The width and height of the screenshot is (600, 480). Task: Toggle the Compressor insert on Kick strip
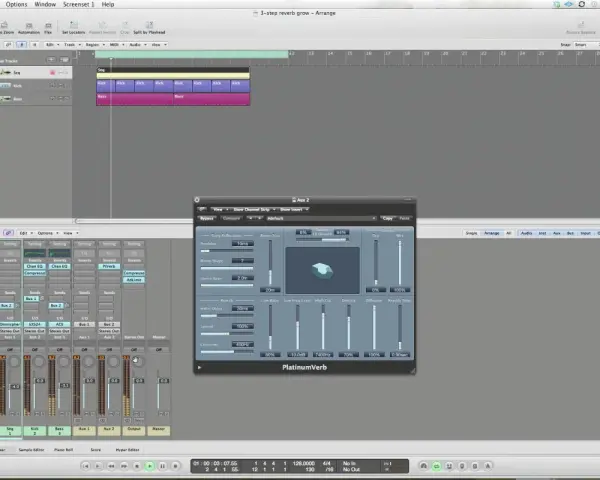point(34,273)
